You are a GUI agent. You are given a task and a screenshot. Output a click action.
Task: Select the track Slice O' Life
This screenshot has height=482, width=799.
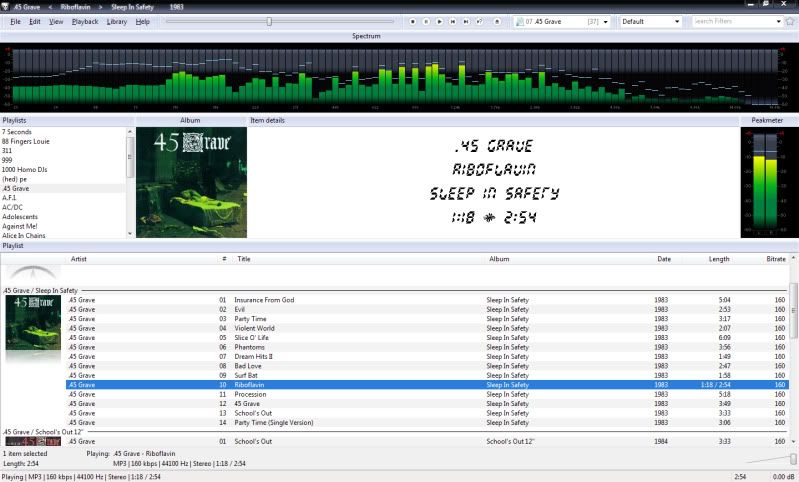[427, 338]
